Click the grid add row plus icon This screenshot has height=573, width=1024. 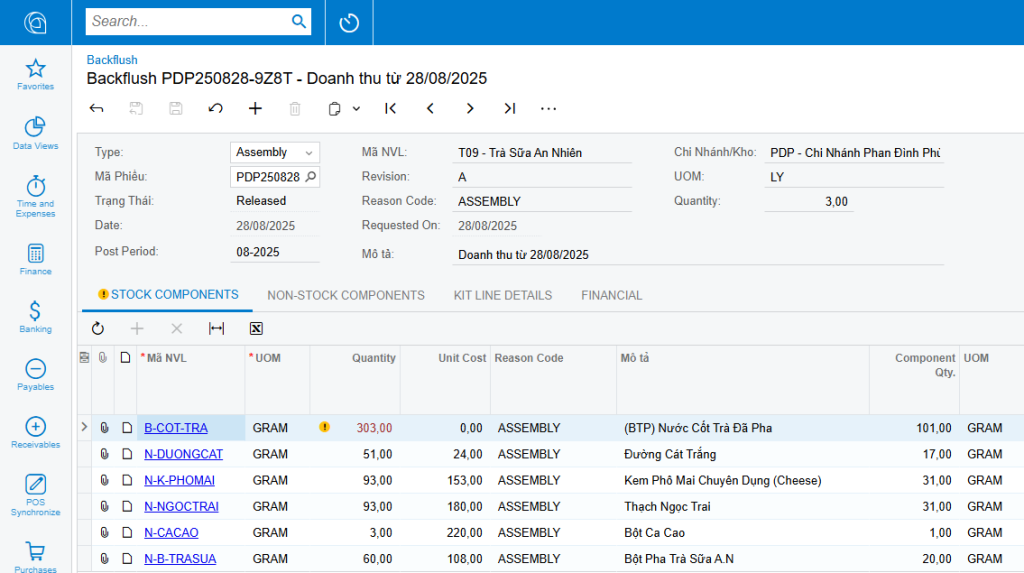point(137,329)
